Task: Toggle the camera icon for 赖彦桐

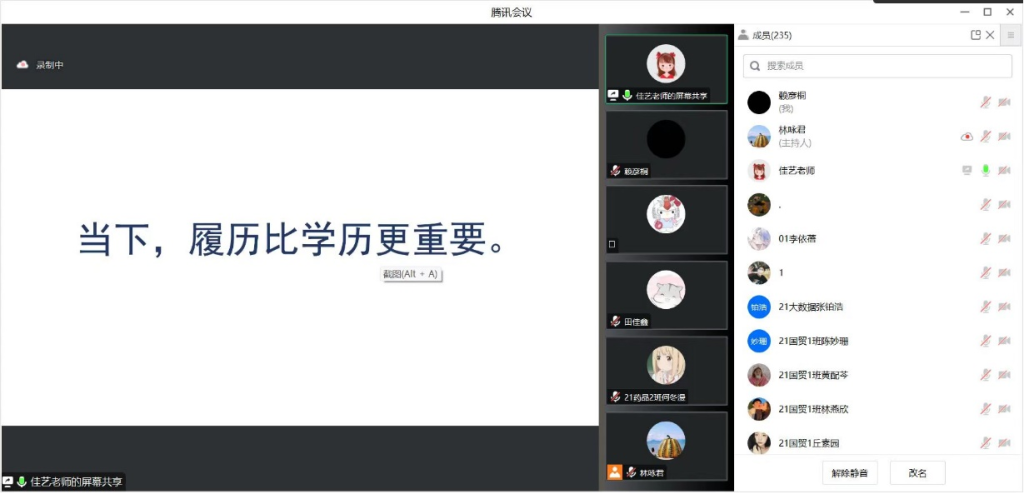Action: click(x=1004, y=102)
